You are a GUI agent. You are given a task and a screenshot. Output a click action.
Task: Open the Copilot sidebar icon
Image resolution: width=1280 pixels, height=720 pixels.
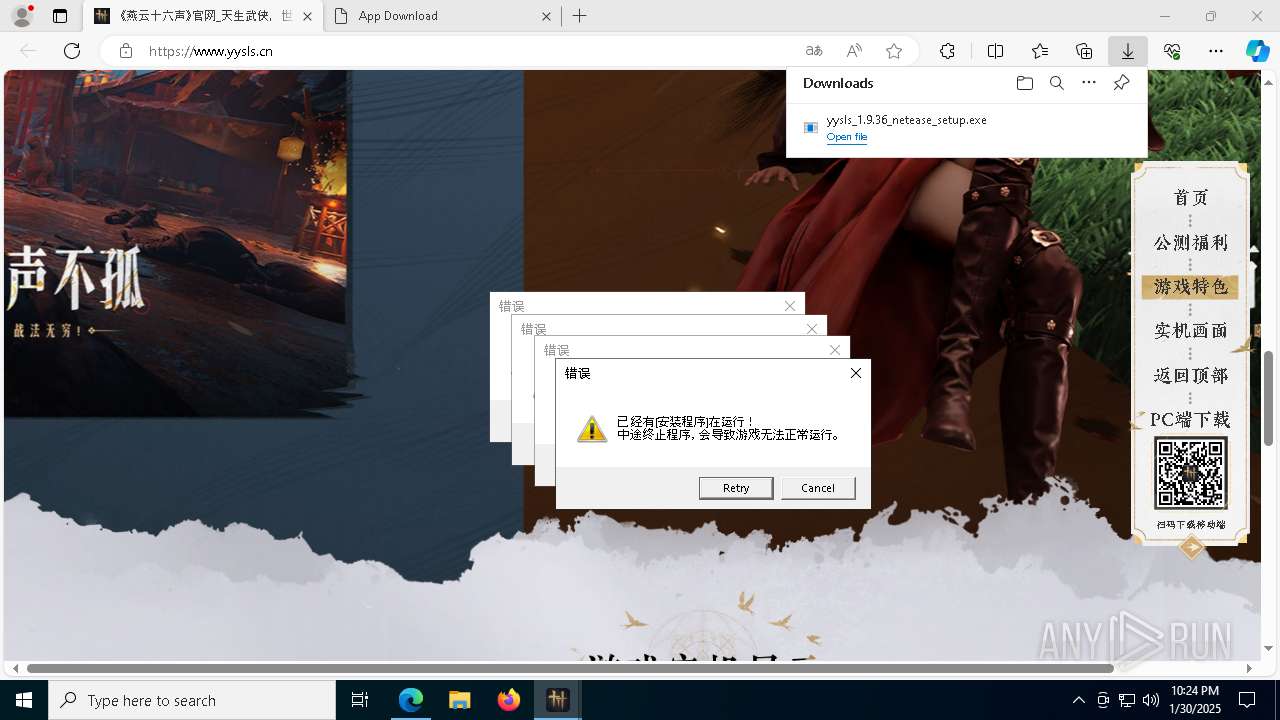(x=1257, y=51)
